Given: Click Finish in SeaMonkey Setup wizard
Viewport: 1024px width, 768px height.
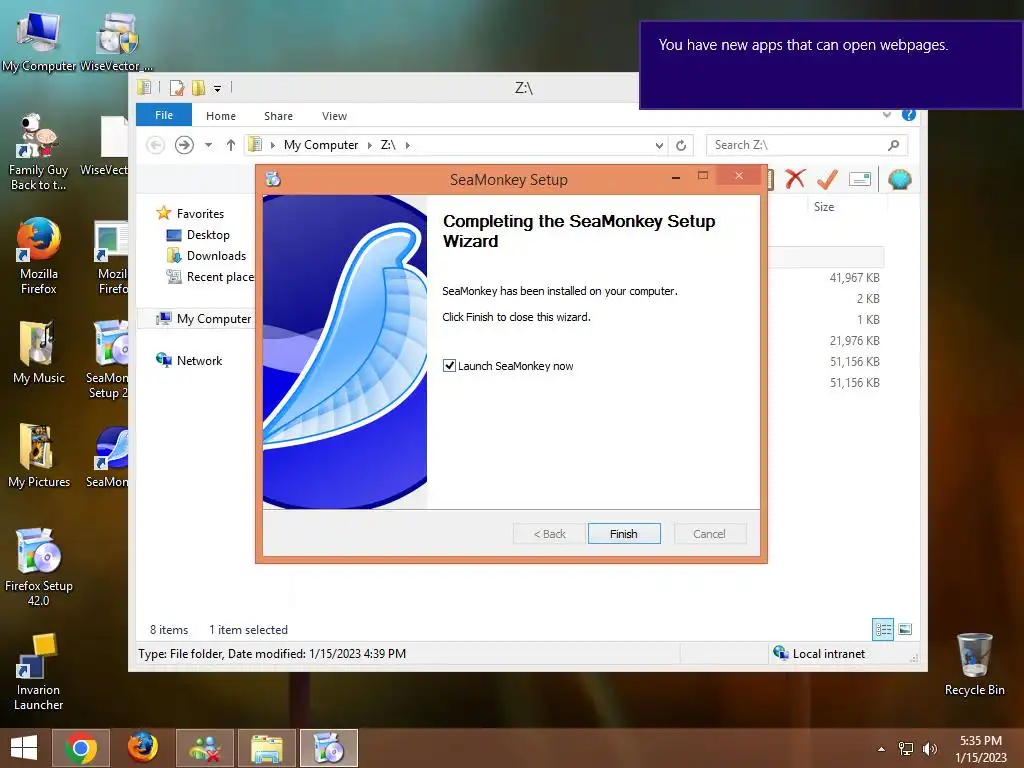Looking at the screenshot, I should [624, 534].
